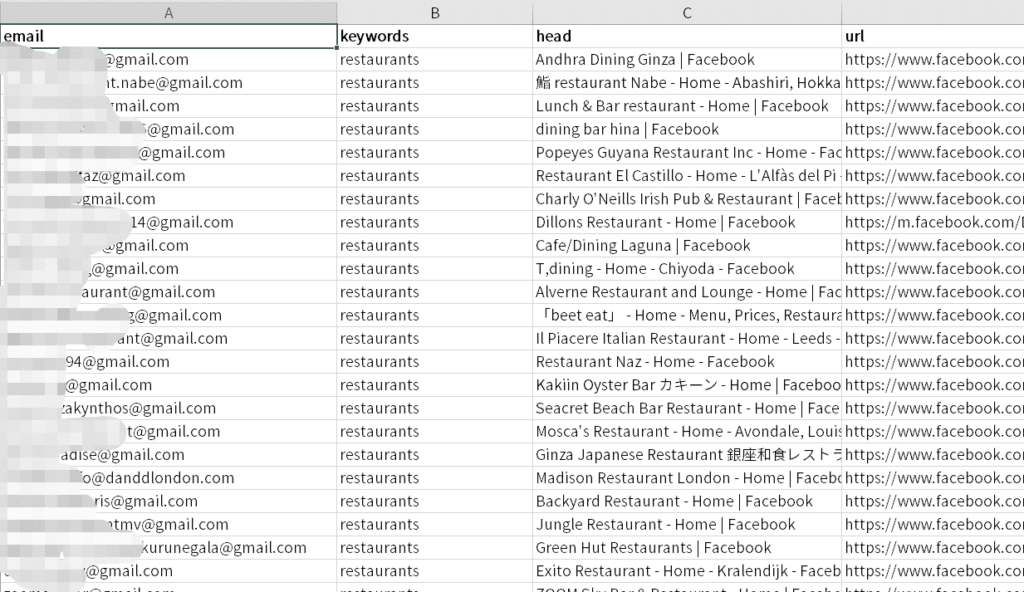1024x592 pixels.
Task: Select column A header
Action: point(168,12)
